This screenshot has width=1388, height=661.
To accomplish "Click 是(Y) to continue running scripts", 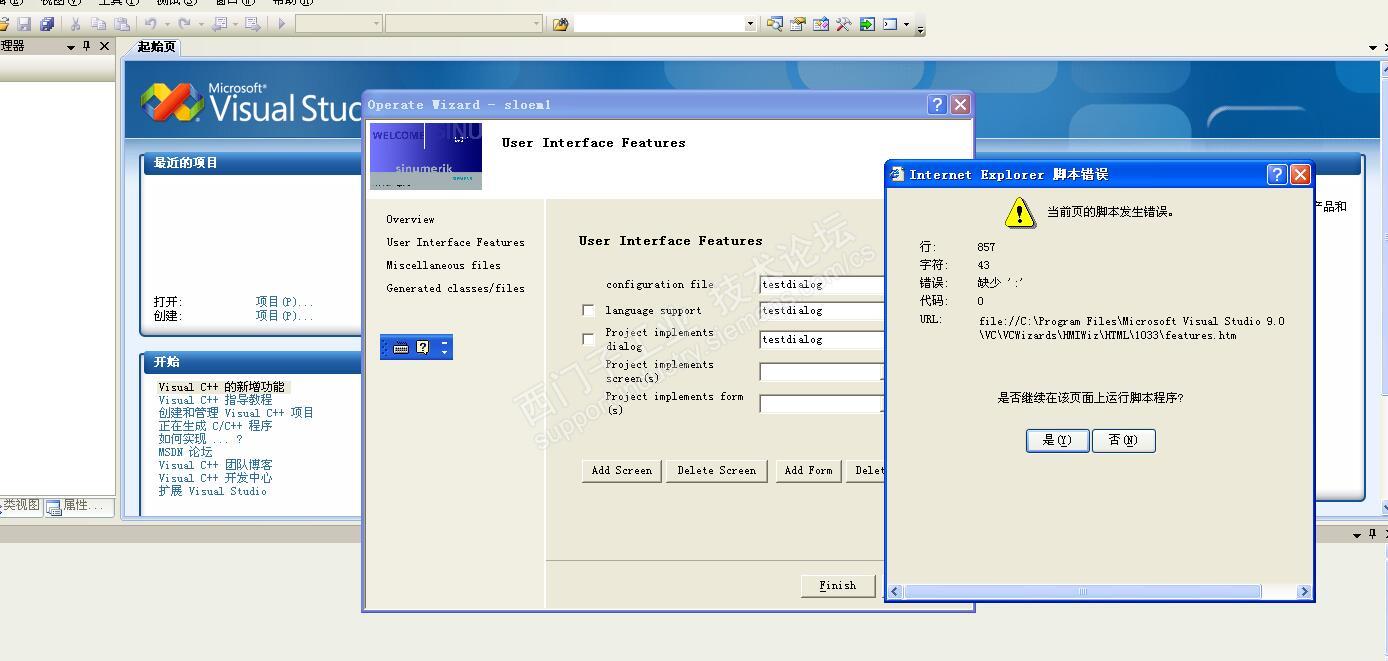I will [1057, 440].
